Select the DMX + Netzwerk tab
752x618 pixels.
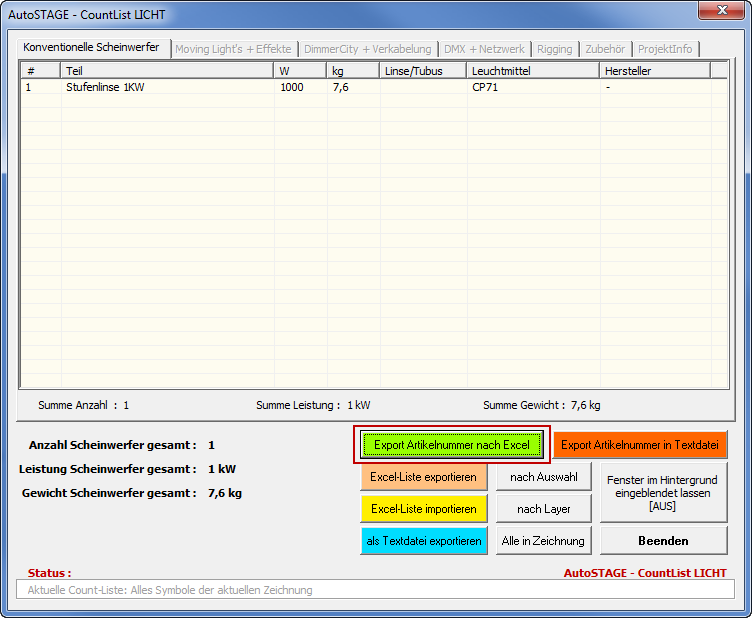(x=484, y=49)
